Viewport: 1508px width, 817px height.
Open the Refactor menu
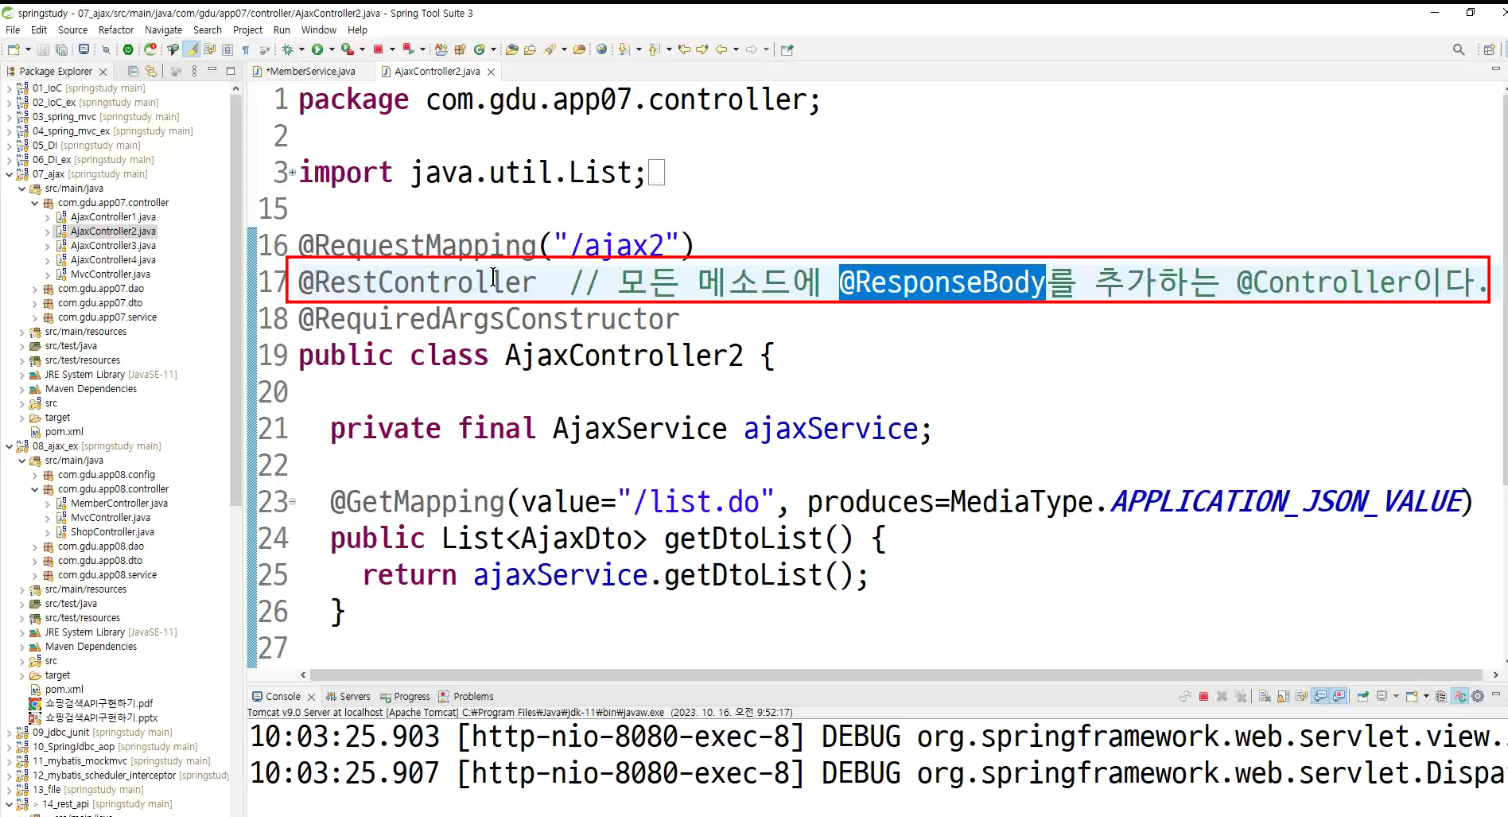pos(116,30)
